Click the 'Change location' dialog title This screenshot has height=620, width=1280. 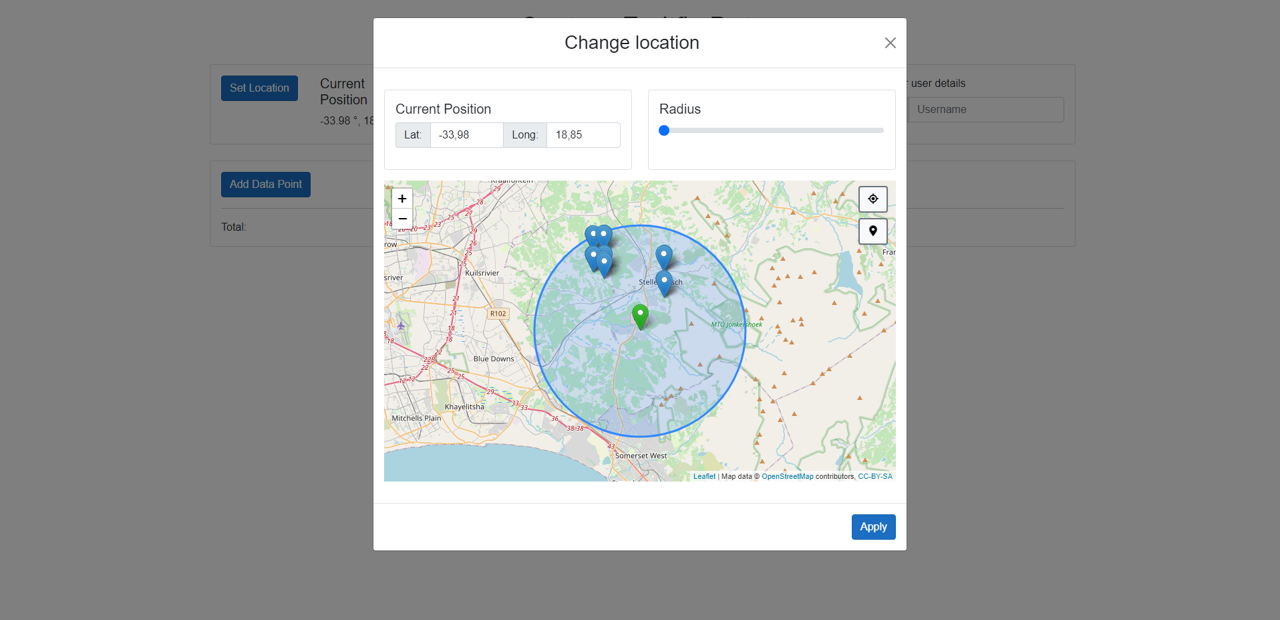(x=632, y=43)
